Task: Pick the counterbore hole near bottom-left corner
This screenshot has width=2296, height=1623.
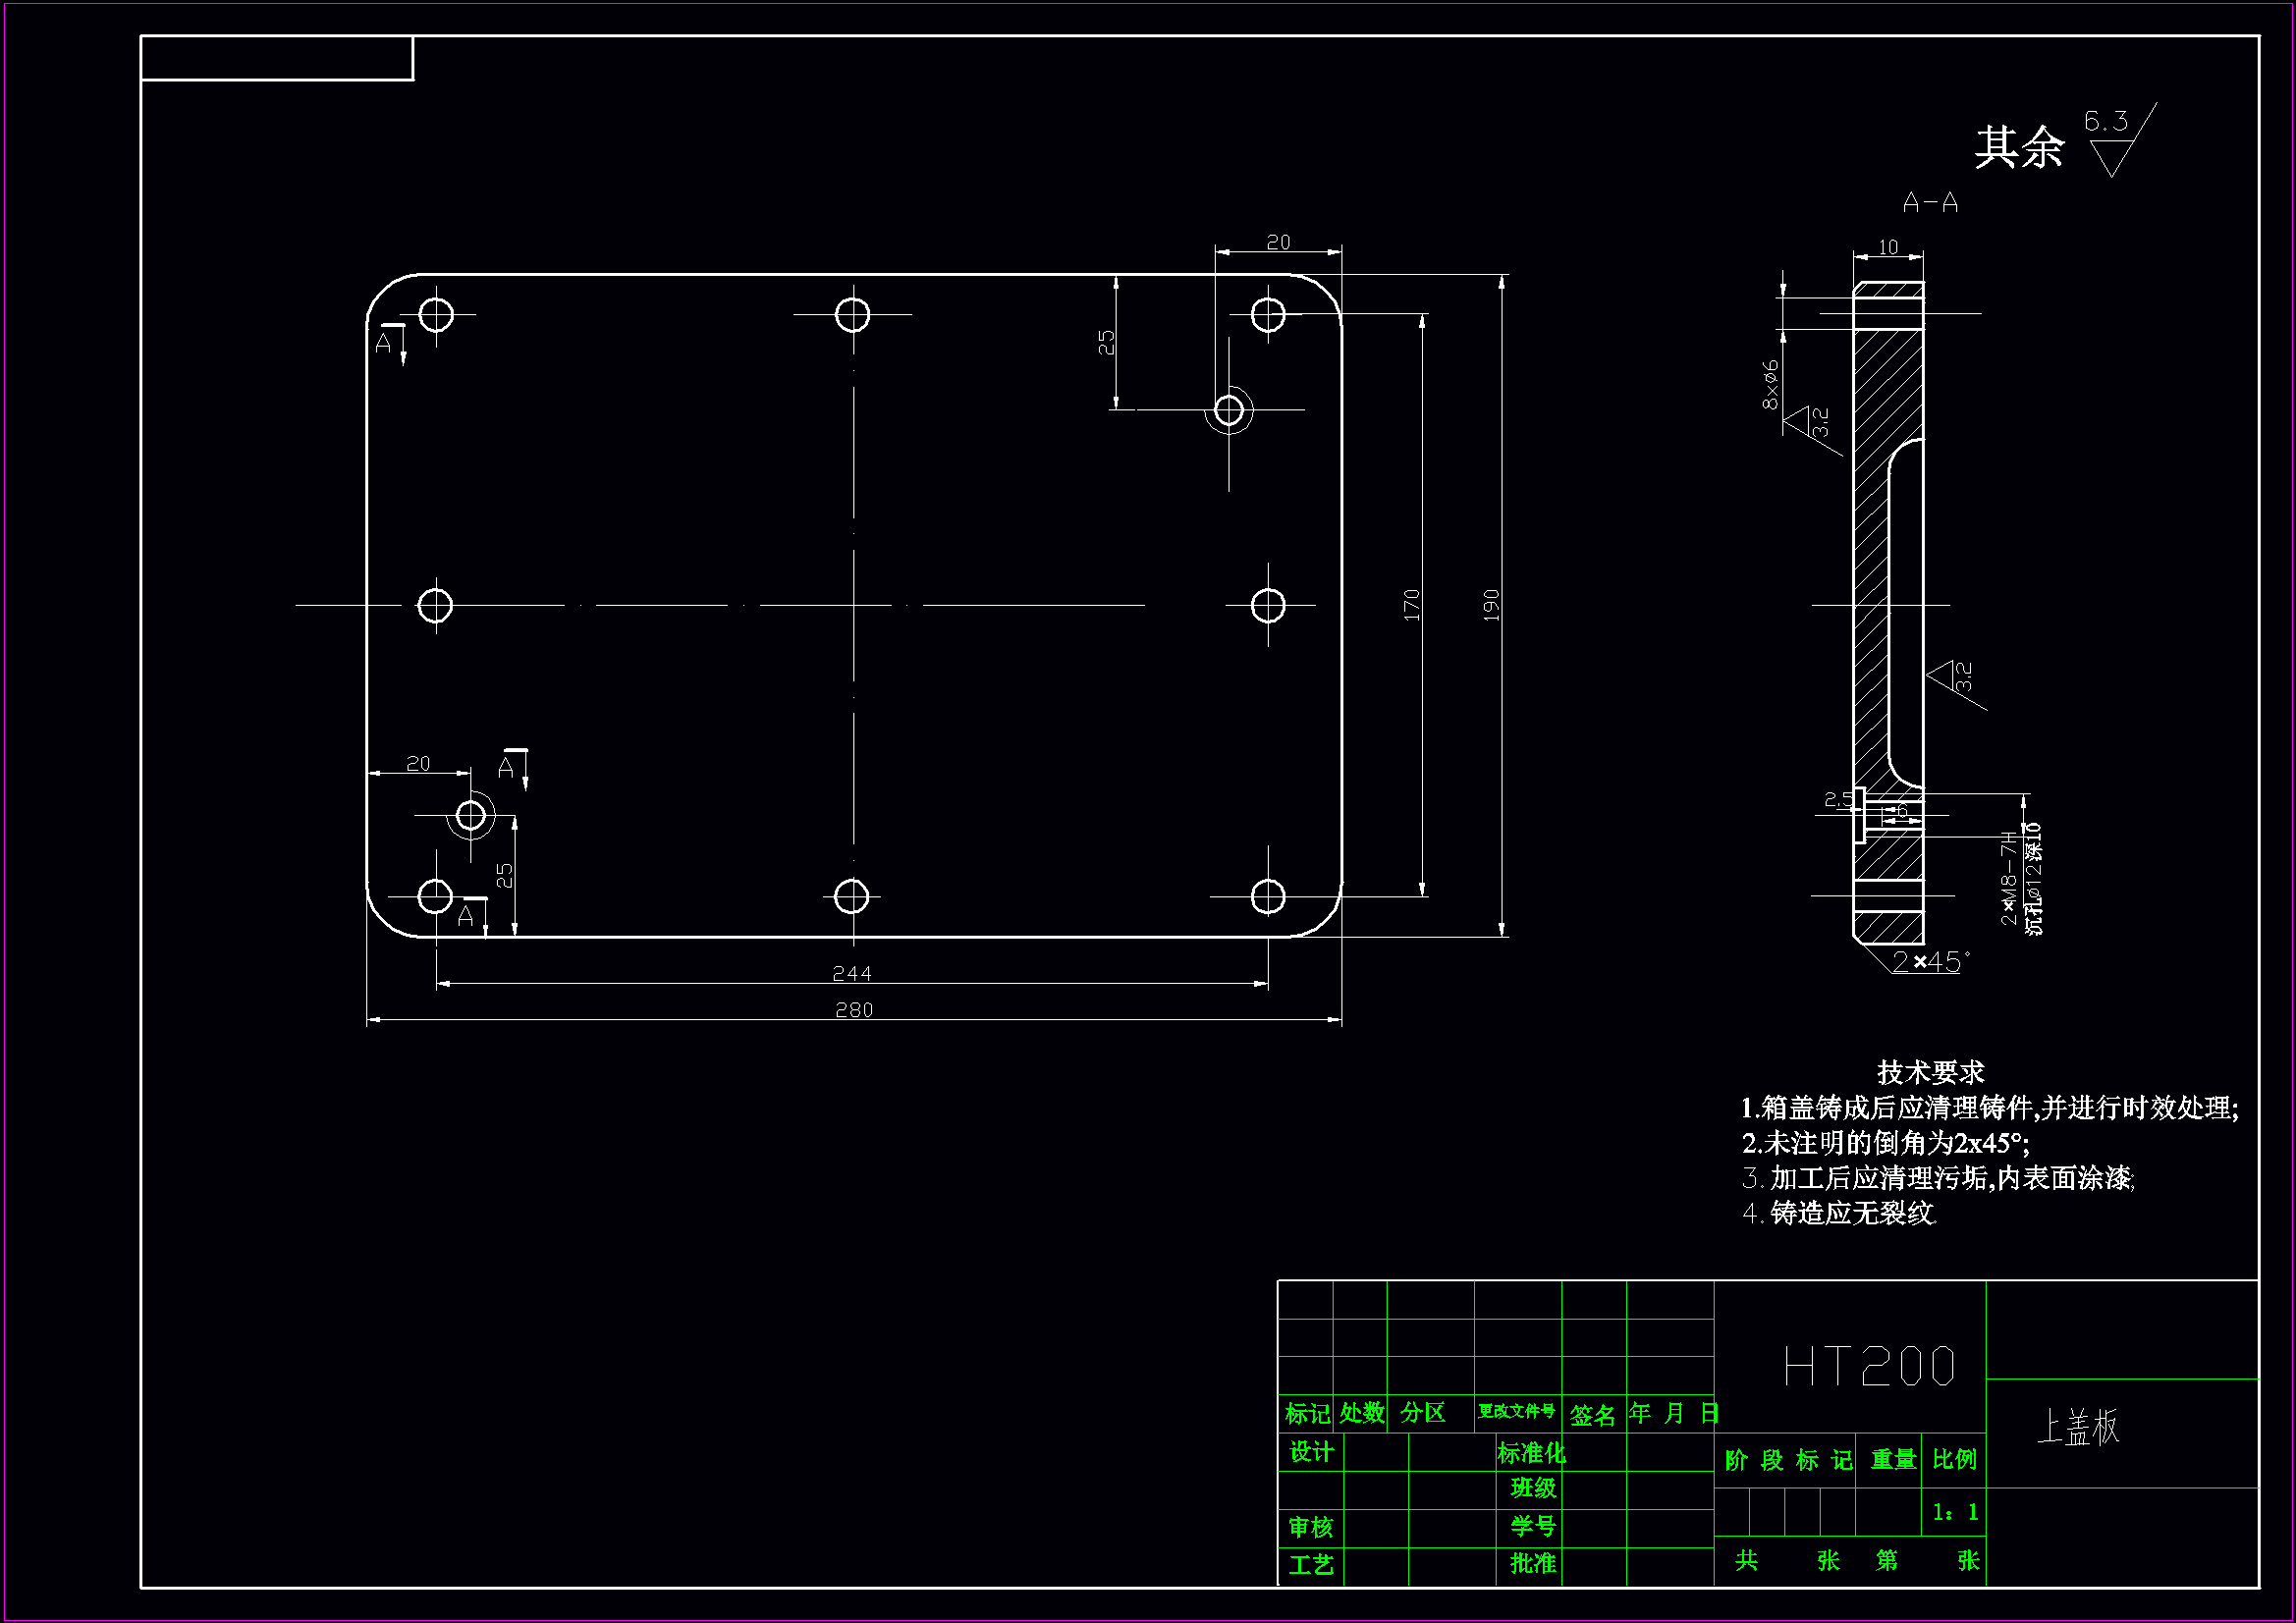Action: pyautogui.click(x=470, y=816)
